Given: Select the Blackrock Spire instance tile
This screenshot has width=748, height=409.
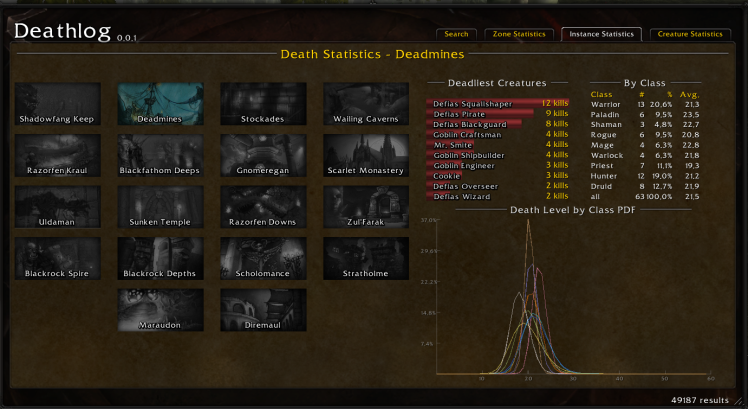Looking at the screenshot, I should click(57, 259).
